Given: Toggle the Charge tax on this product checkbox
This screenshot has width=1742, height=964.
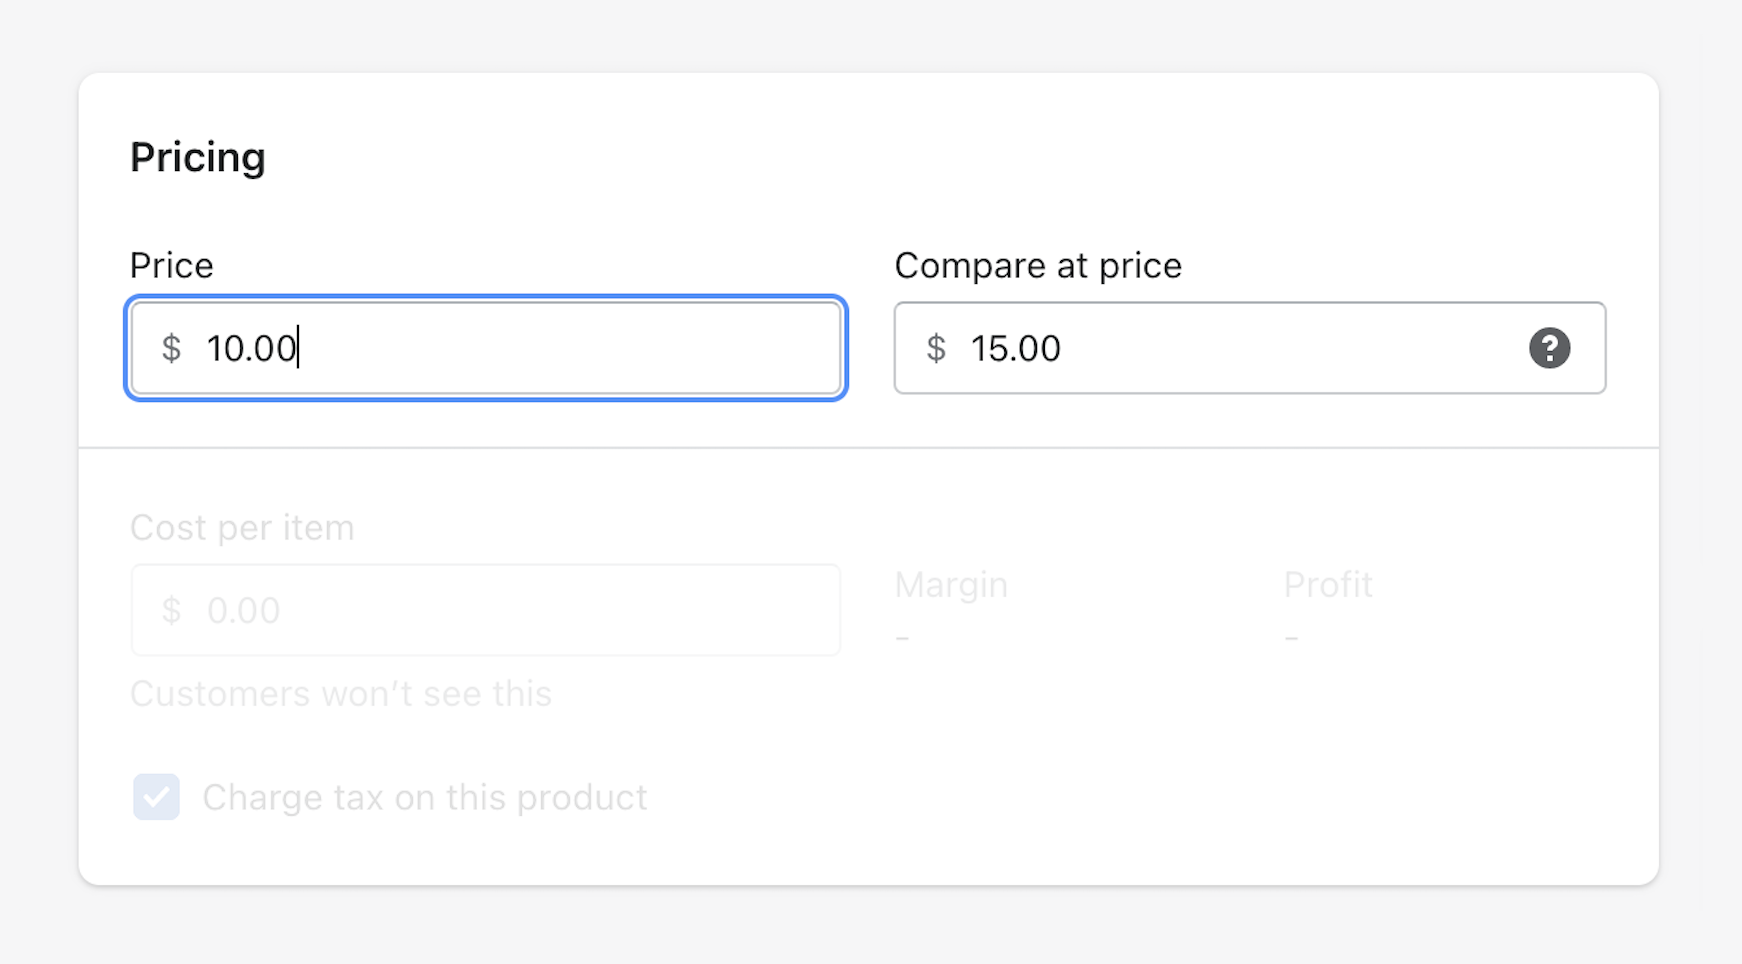Looking at the screenshot, I should 156,797.
